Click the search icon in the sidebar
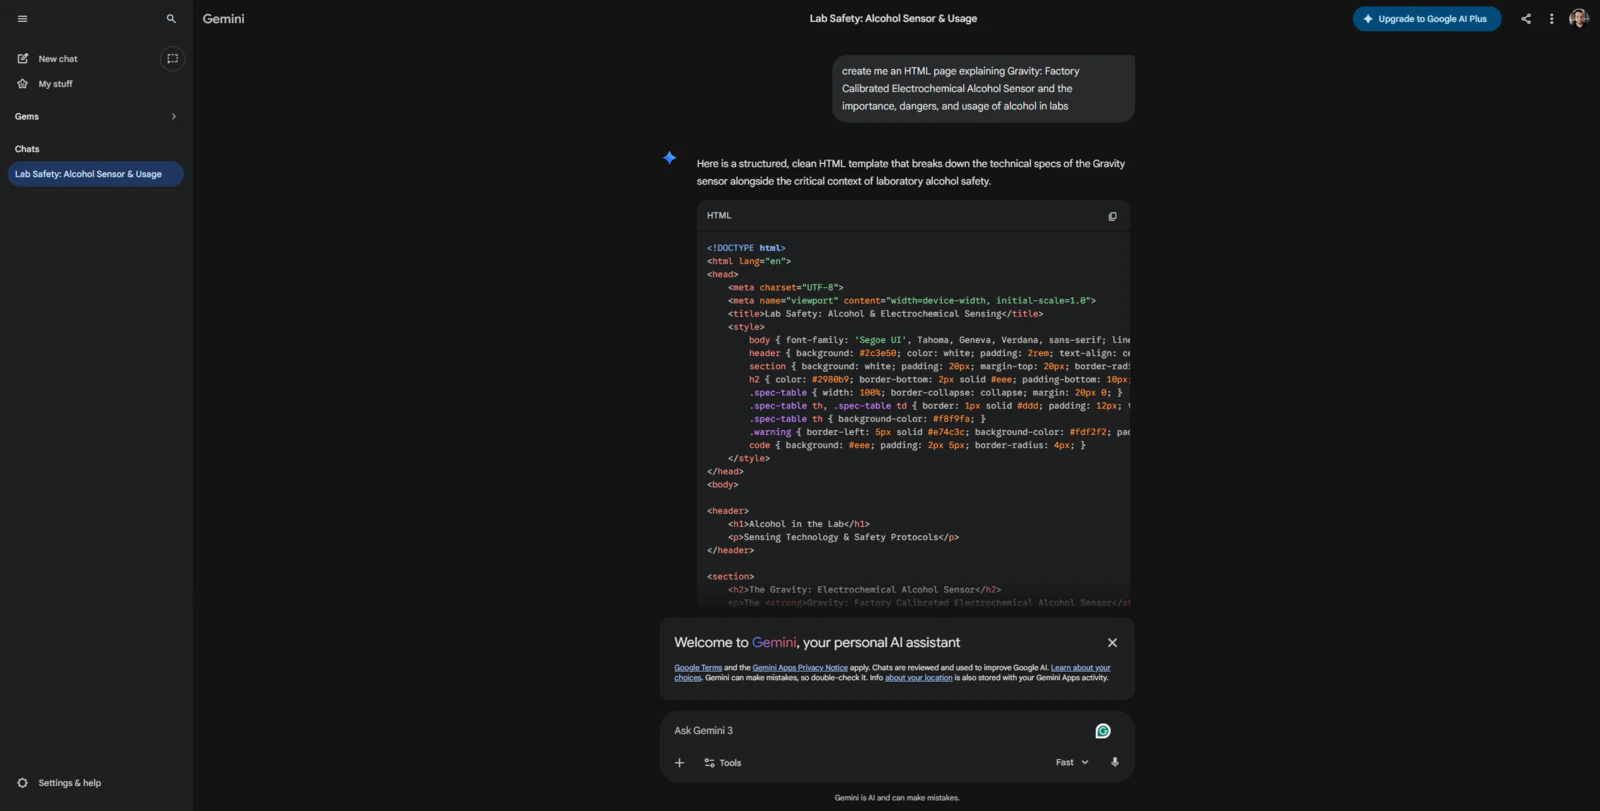 pos(171,19)
